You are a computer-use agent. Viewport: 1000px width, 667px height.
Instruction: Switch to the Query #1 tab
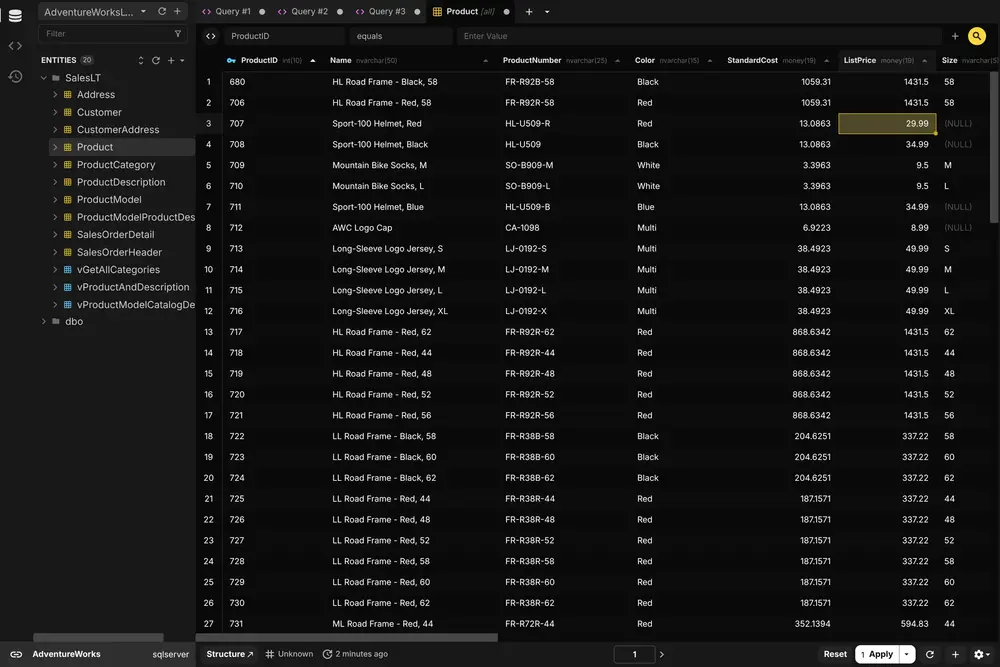pos(233,11)
